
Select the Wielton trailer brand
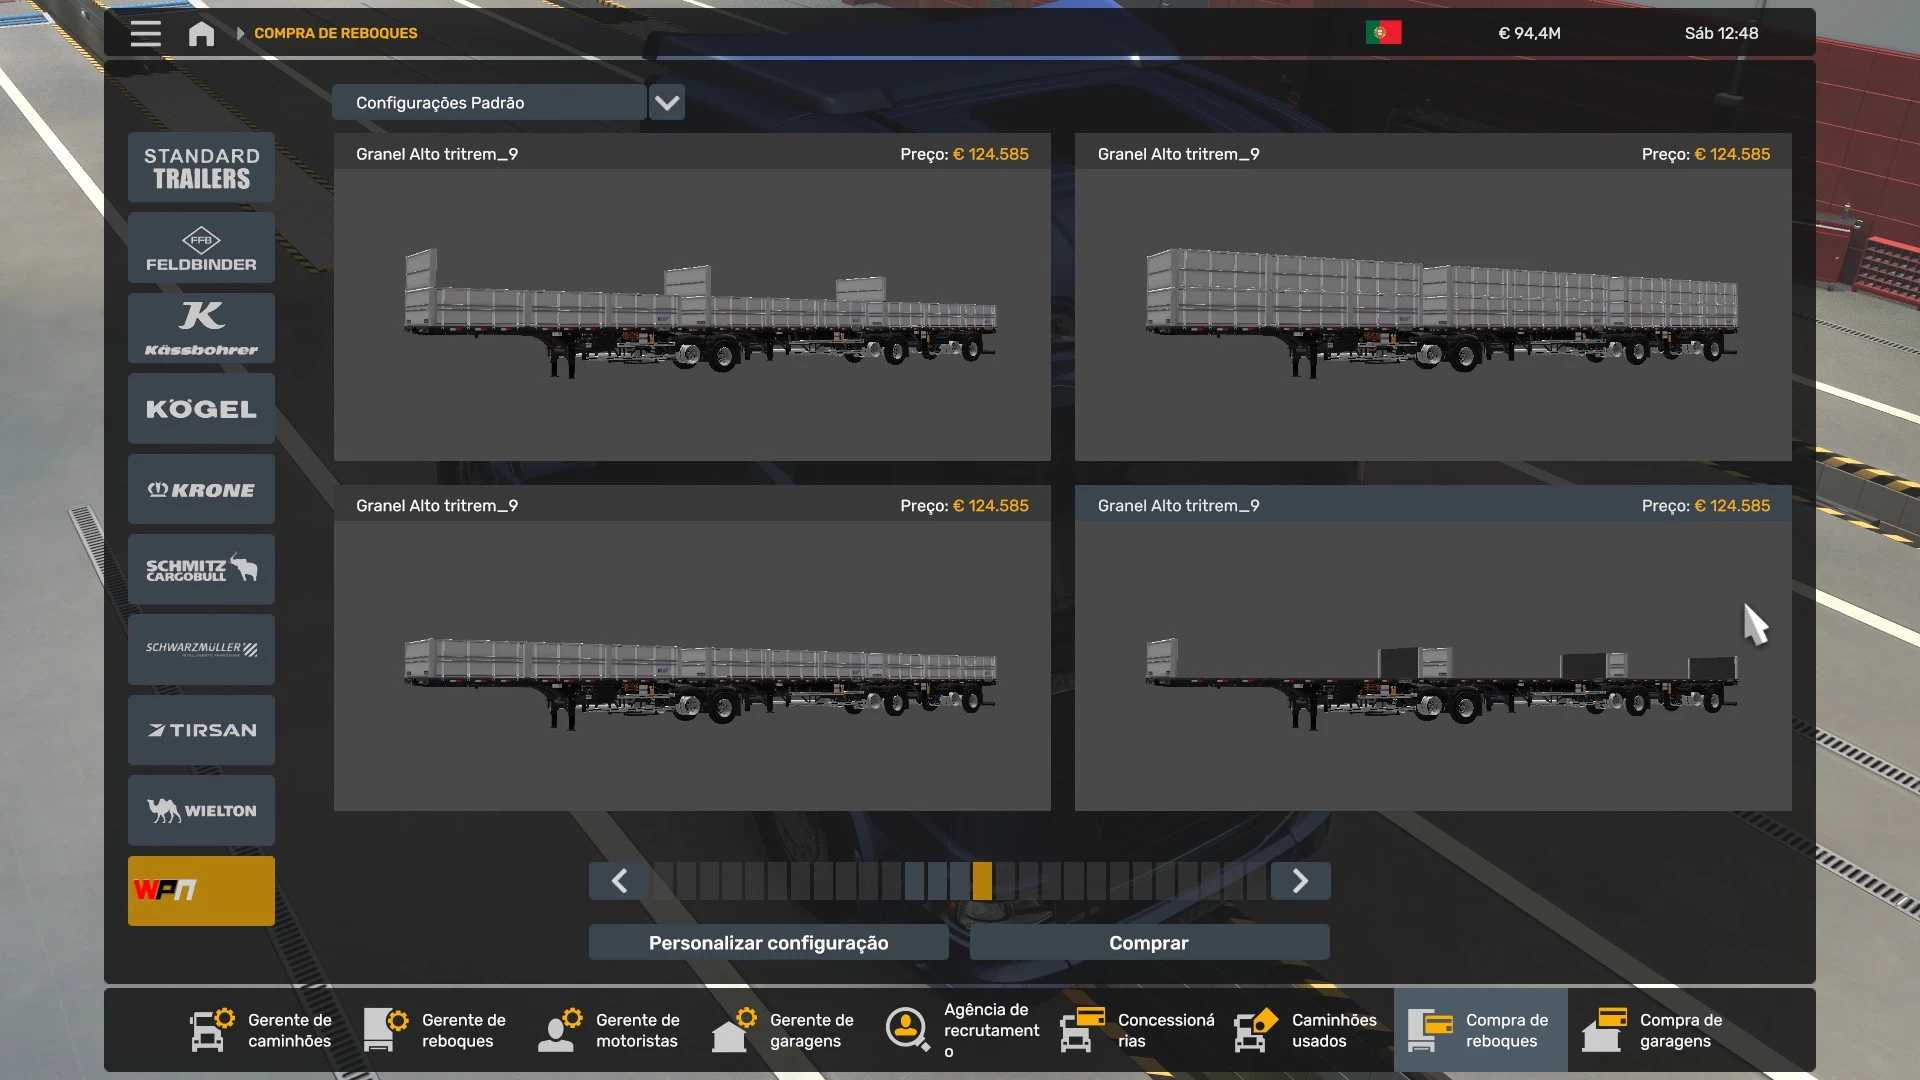[201, 810]
